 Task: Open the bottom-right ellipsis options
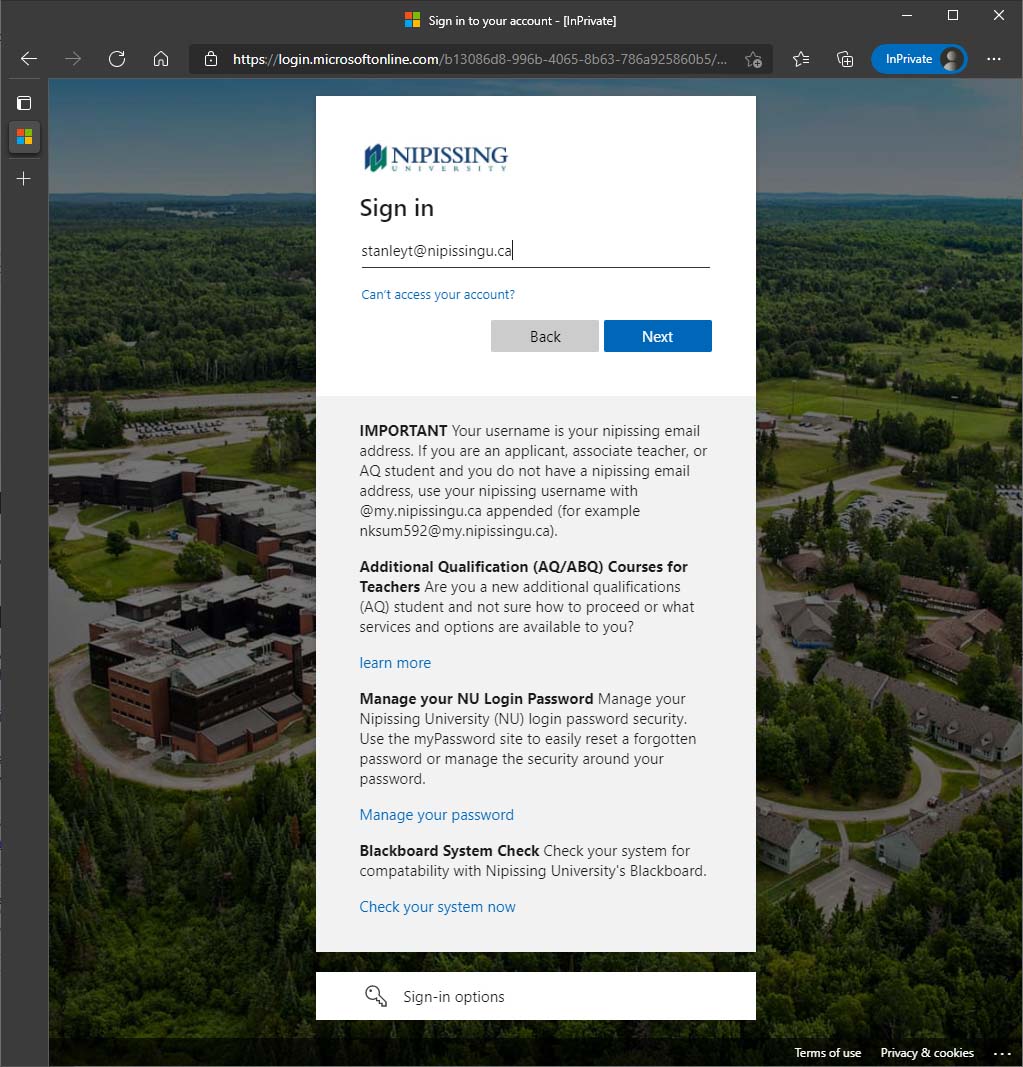(x=1003, y=1052)
